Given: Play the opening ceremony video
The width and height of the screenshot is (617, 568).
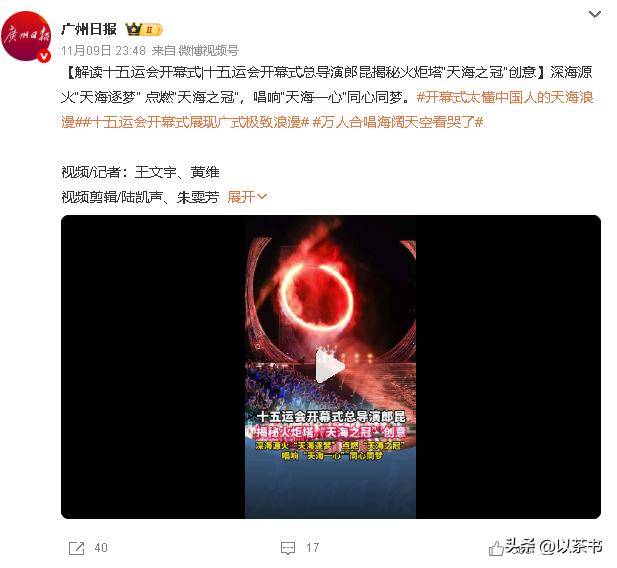Looking at the screenshot, I should (330, 366).
